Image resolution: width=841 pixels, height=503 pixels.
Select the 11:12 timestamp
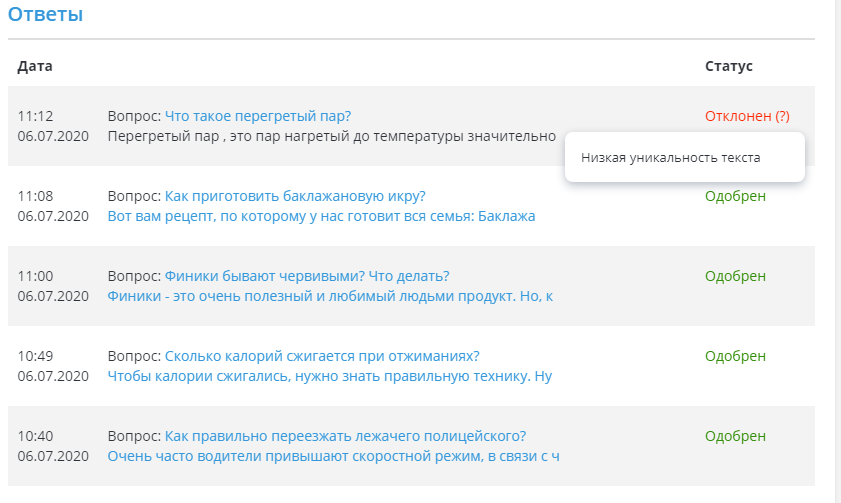click(x=35, y=116)
